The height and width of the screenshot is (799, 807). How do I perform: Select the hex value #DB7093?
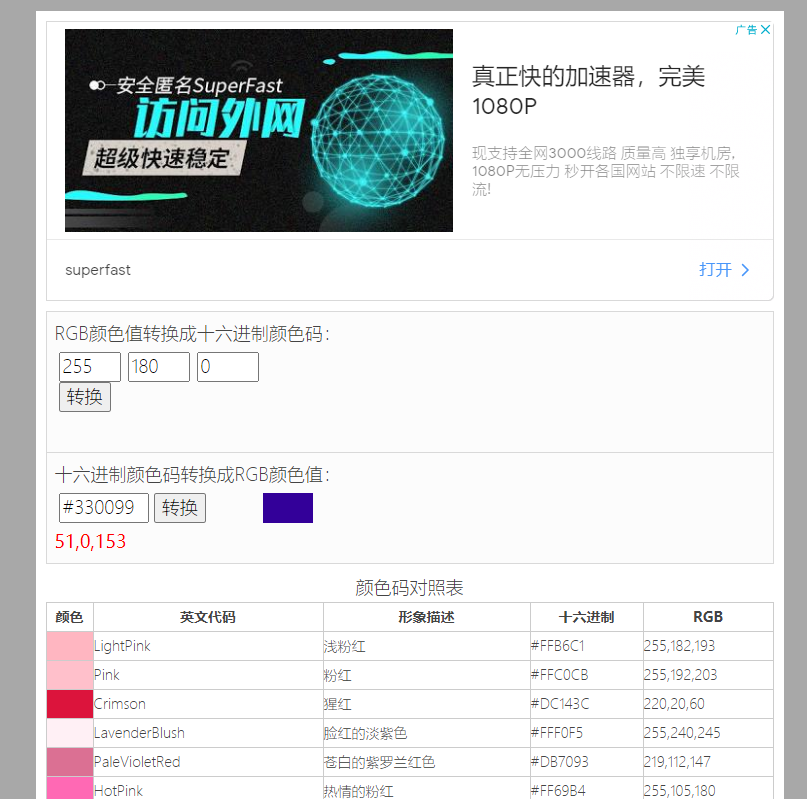[559, 762]
